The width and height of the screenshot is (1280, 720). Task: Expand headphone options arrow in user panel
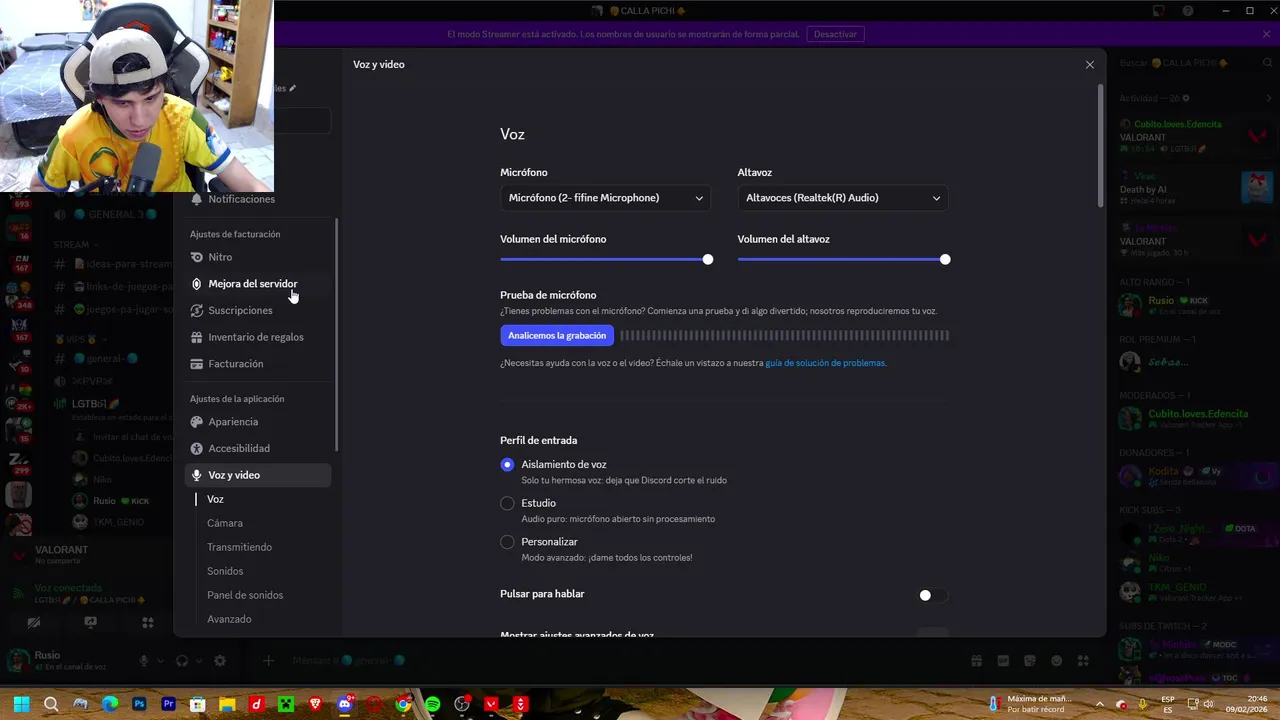tap(198, 661)
